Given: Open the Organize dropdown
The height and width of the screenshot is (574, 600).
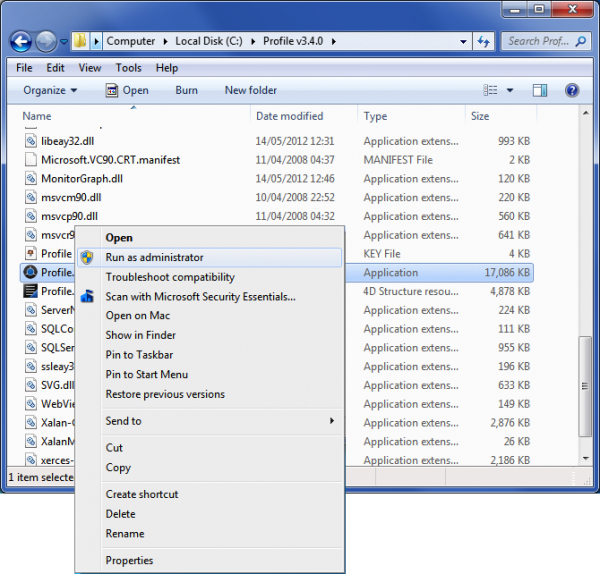Looking at the screenshot, I should pyautogui.click(x=50, y=90).
